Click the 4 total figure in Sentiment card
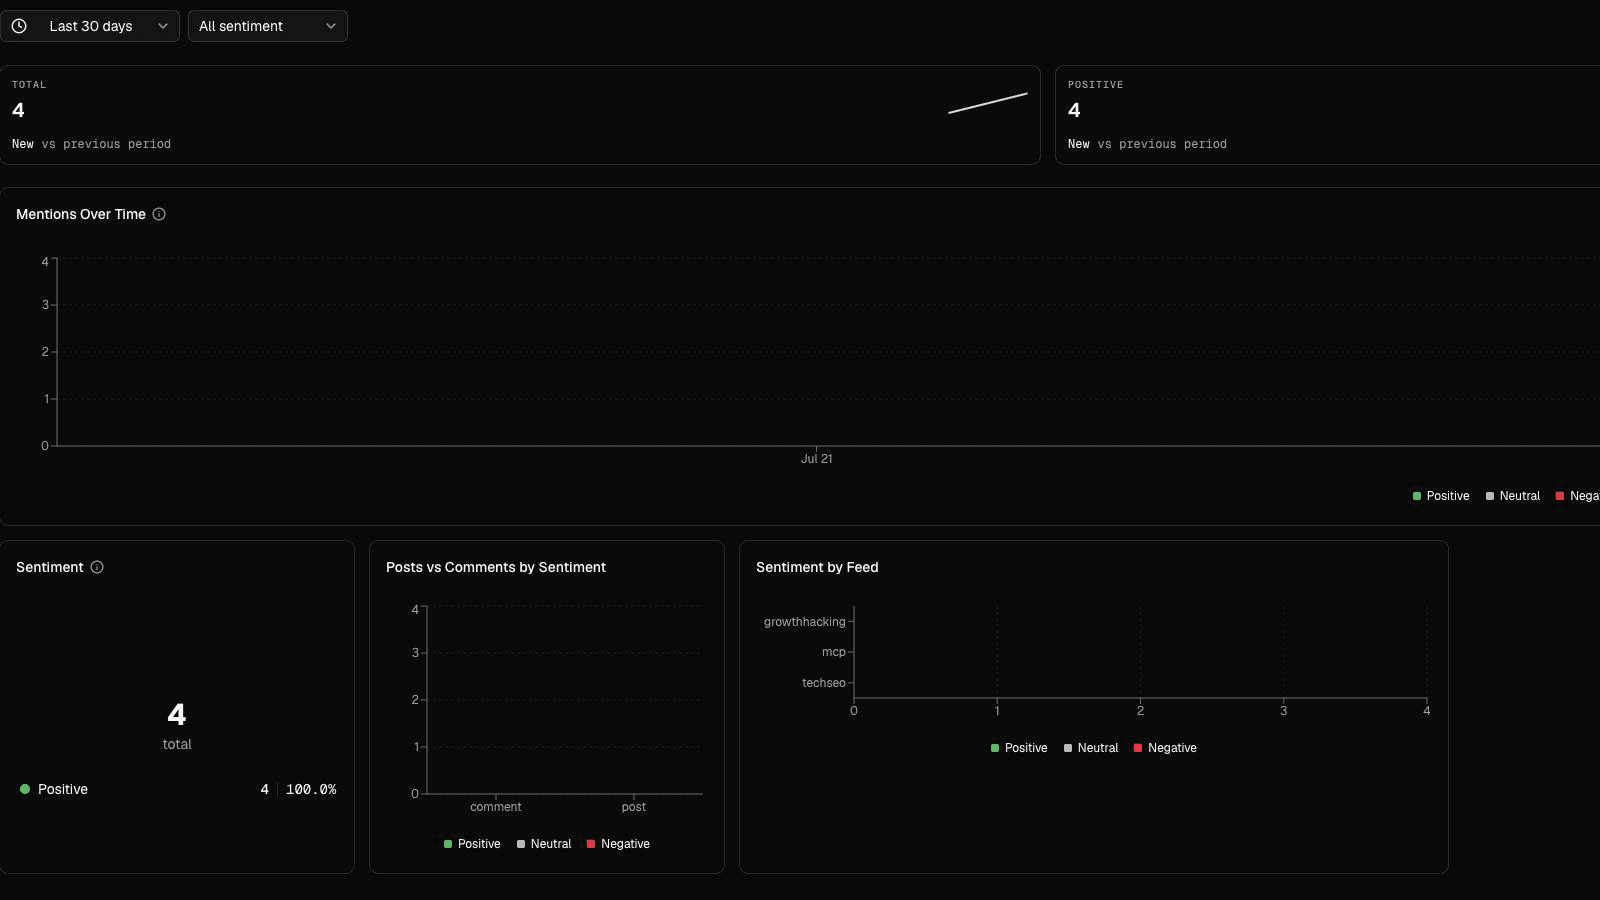This screenshot has height=900, width=1600. coord(177,715)
